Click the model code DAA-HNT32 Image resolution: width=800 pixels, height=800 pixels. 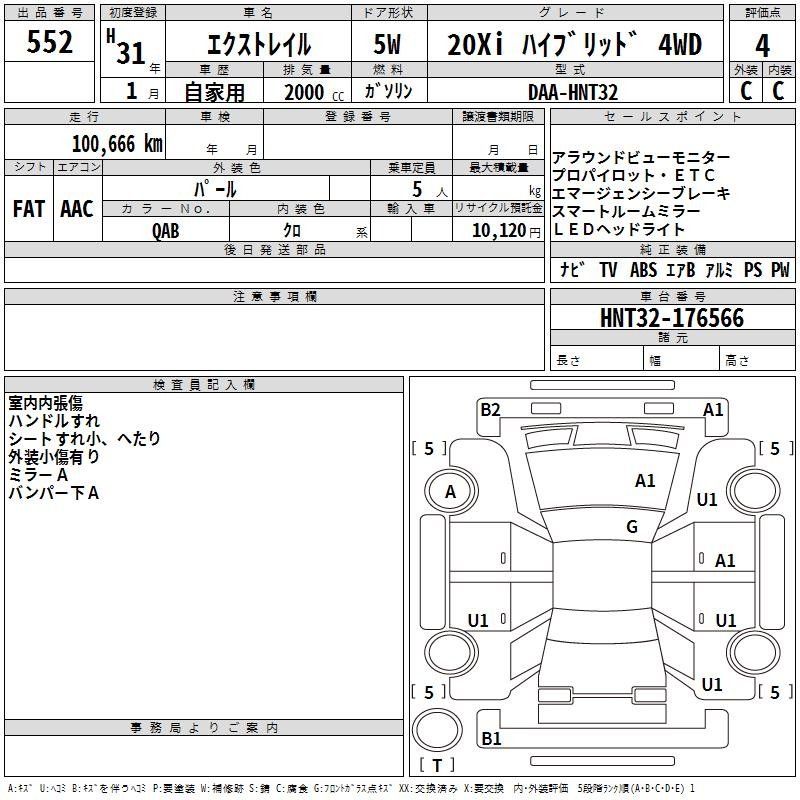coord(573,92)
